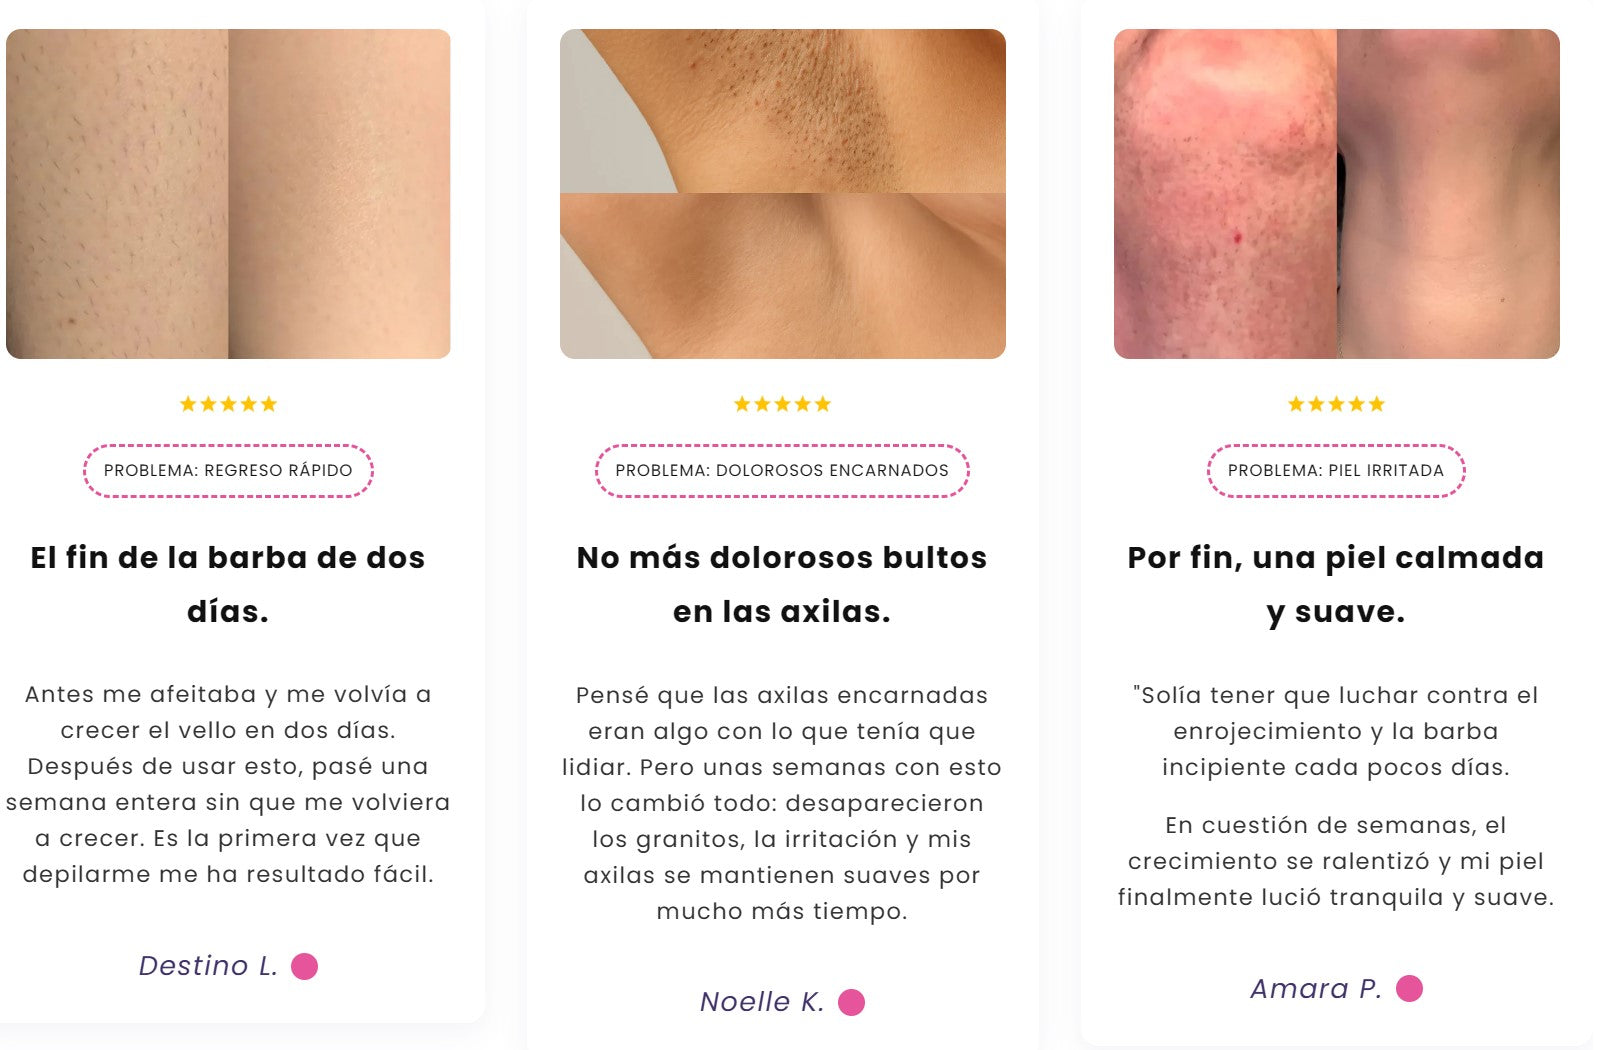1620x1050 pixels.
Task: Click the five-star rating above Regreso Rápido
Action: pos(228,404)
